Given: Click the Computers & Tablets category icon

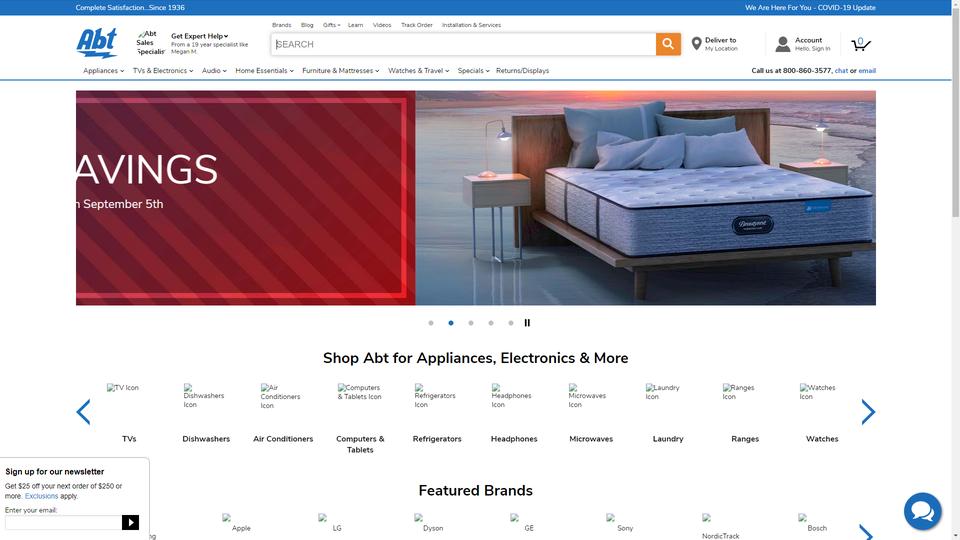Looking at the screenshot, I should [x=359, y=392].
